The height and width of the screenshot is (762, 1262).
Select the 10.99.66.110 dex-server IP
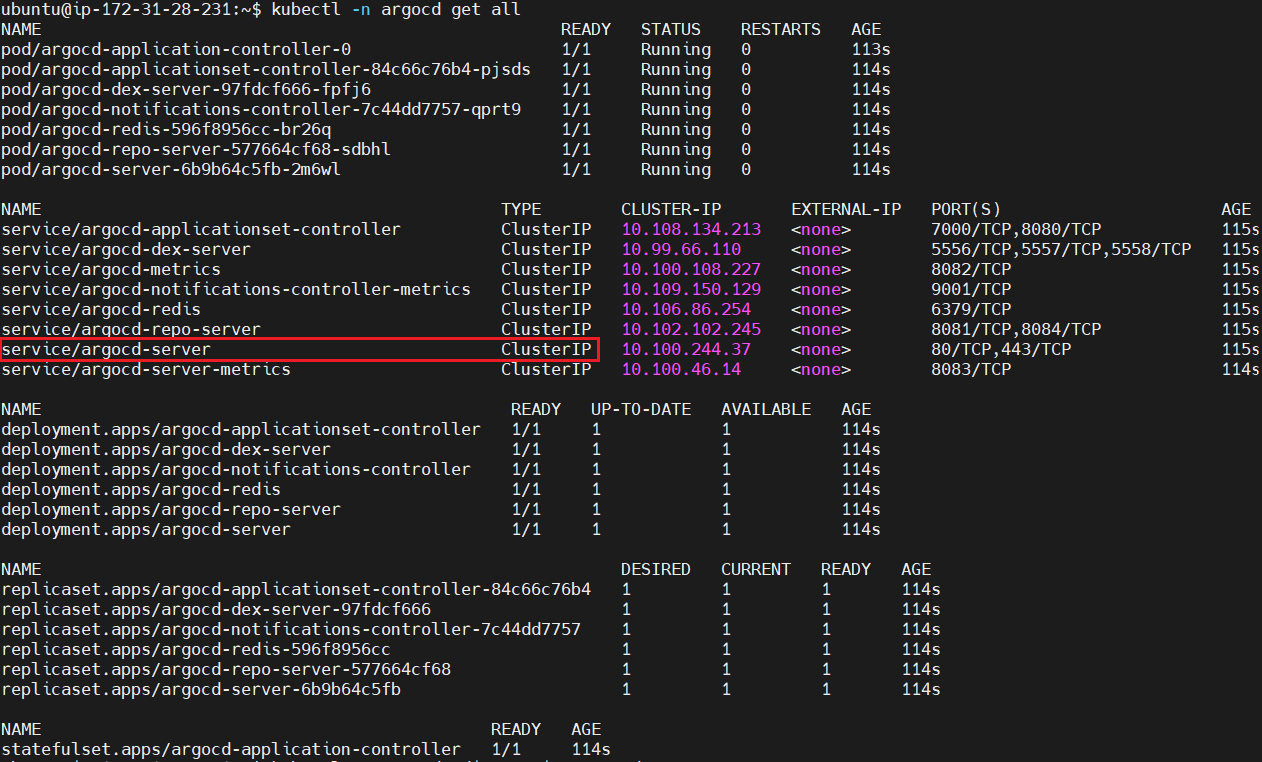[681, 249]
